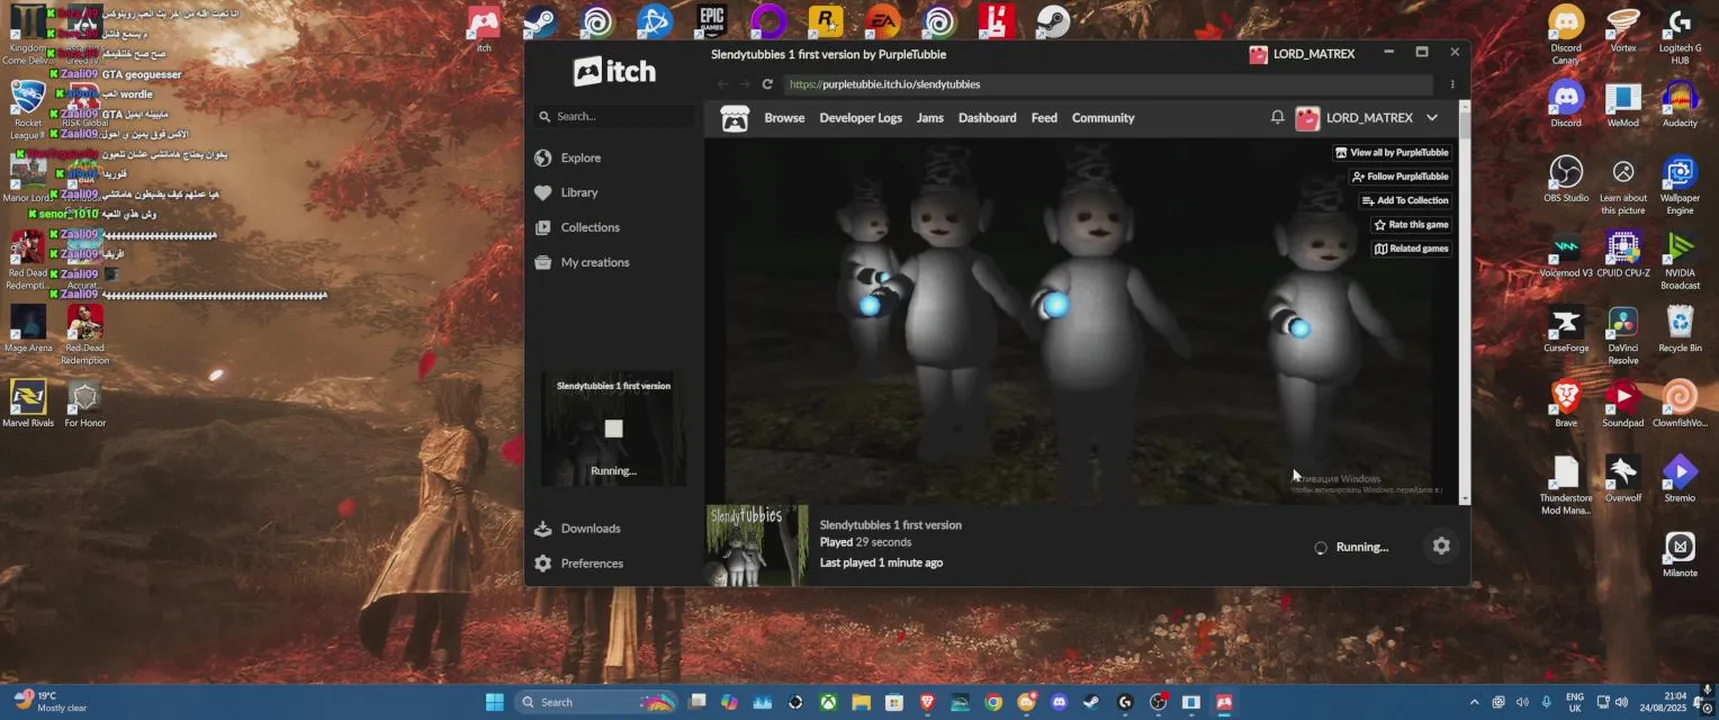This screenshot has height=720, width=1719.
Task: Open the Feed tab
Action: click(x=1044, y=118)
